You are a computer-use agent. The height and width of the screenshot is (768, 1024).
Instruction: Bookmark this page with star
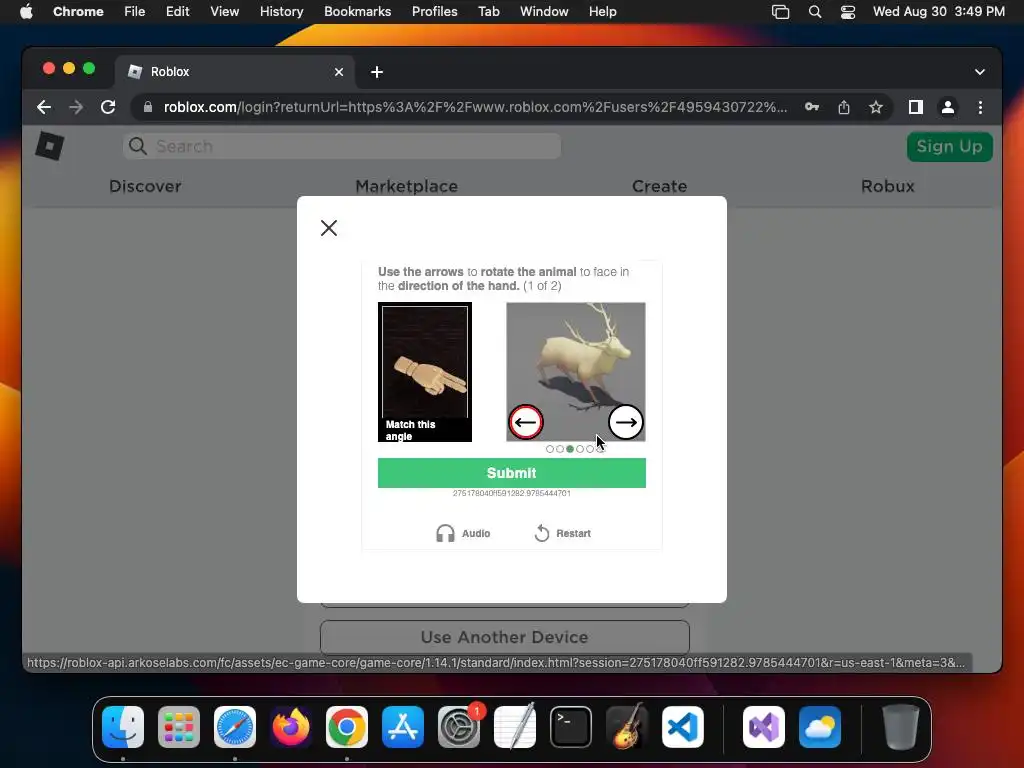(876, 107)
